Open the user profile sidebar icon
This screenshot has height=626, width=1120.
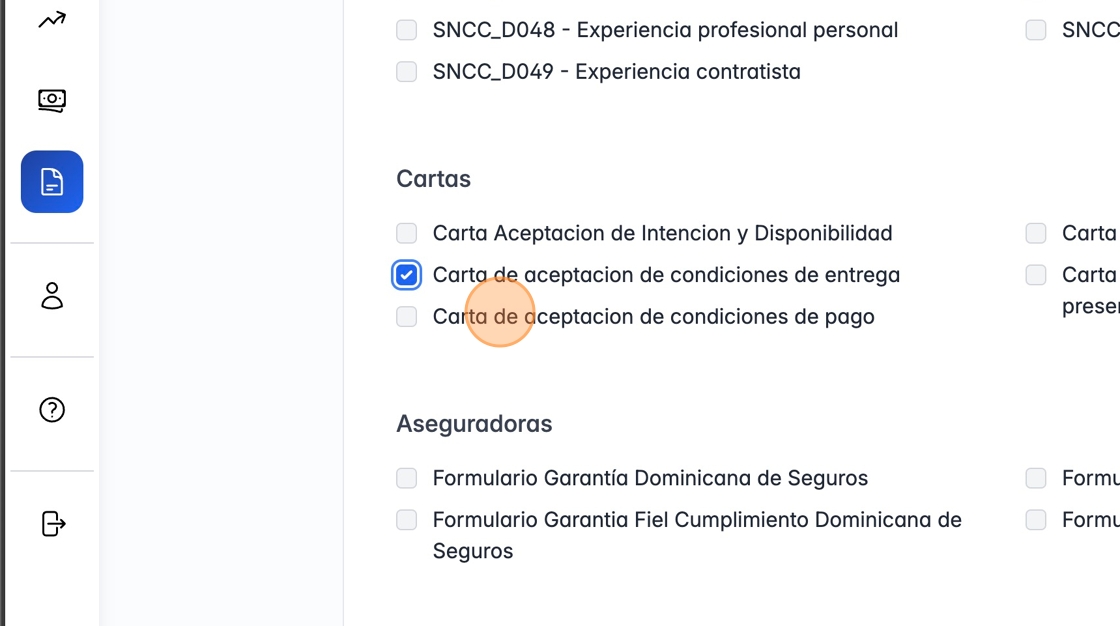[52, 296]
